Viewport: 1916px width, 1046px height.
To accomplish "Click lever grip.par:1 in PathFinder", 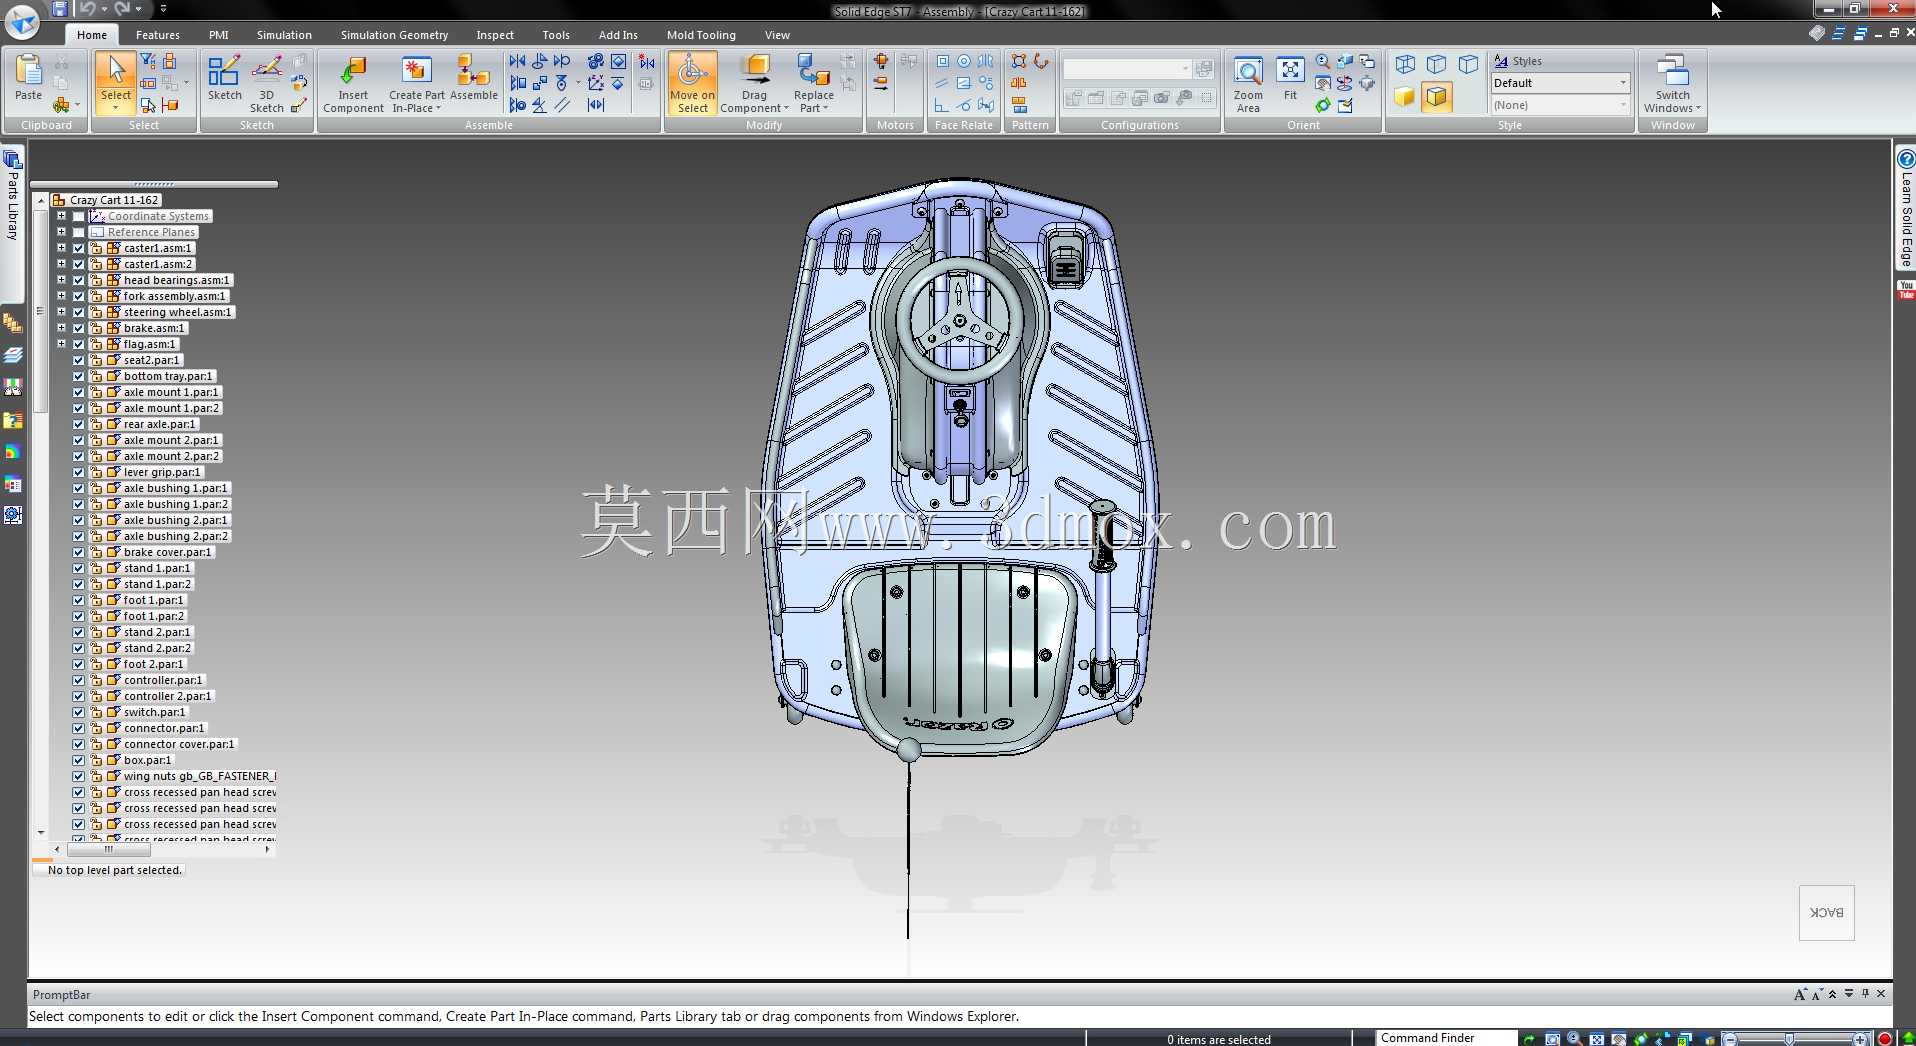I will [162, 472].
